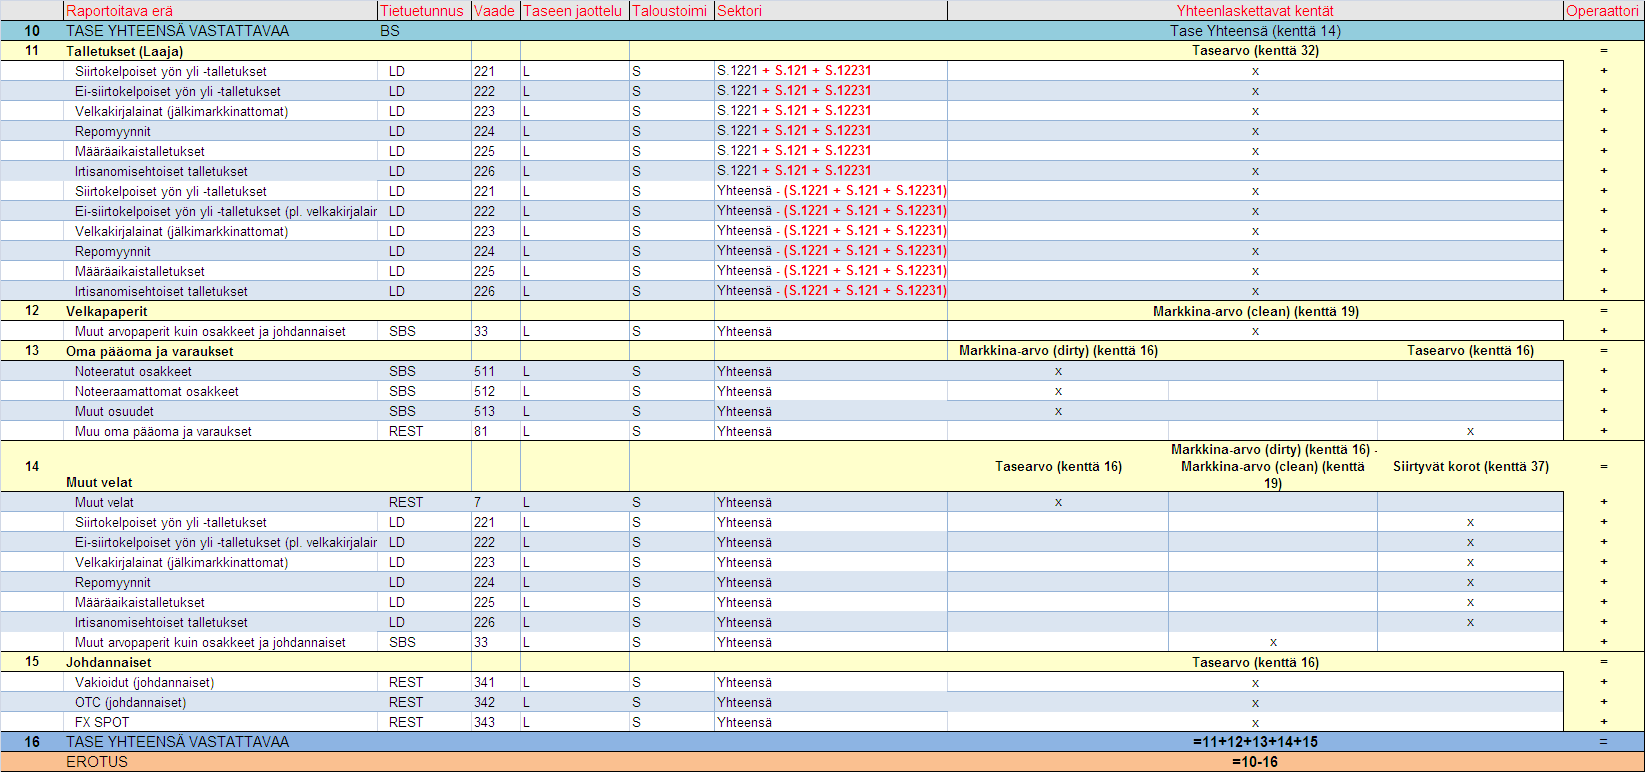Viewport: 1645px width, 772px height.
Task: Click the 'Taseen jaottelu' column header
Action: click(573, 11)
